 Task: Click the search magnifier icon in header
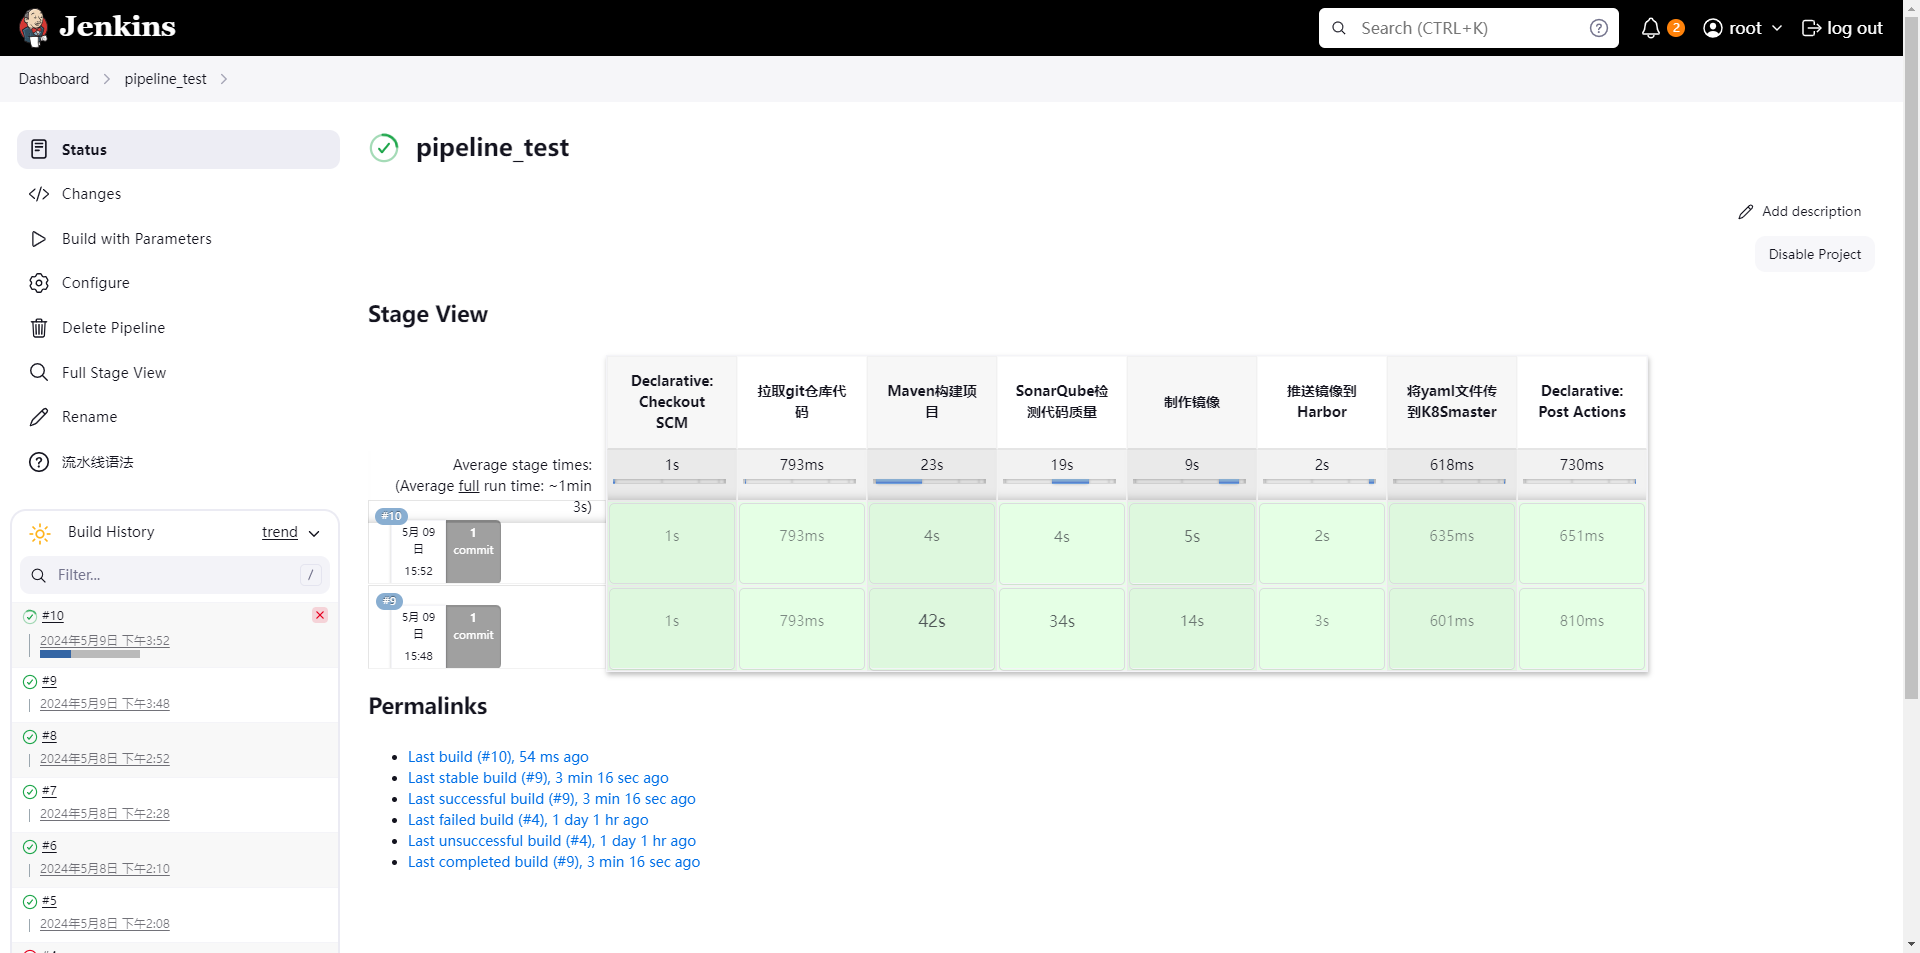point(1339,28)
